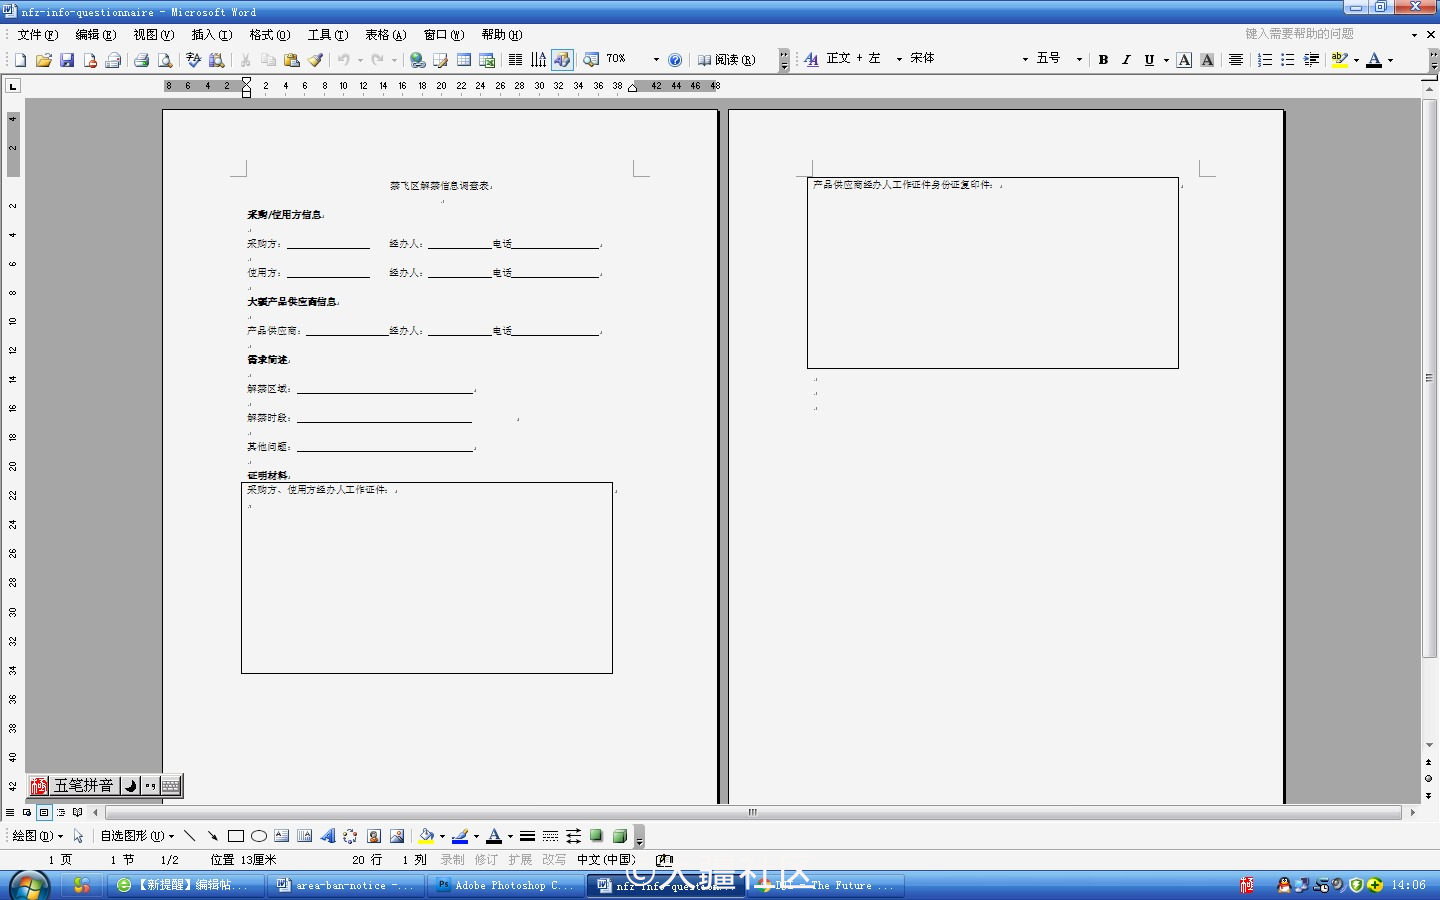1440x900 pixels.
Task: Toggle italic formatting
Action: (1126, 60)
